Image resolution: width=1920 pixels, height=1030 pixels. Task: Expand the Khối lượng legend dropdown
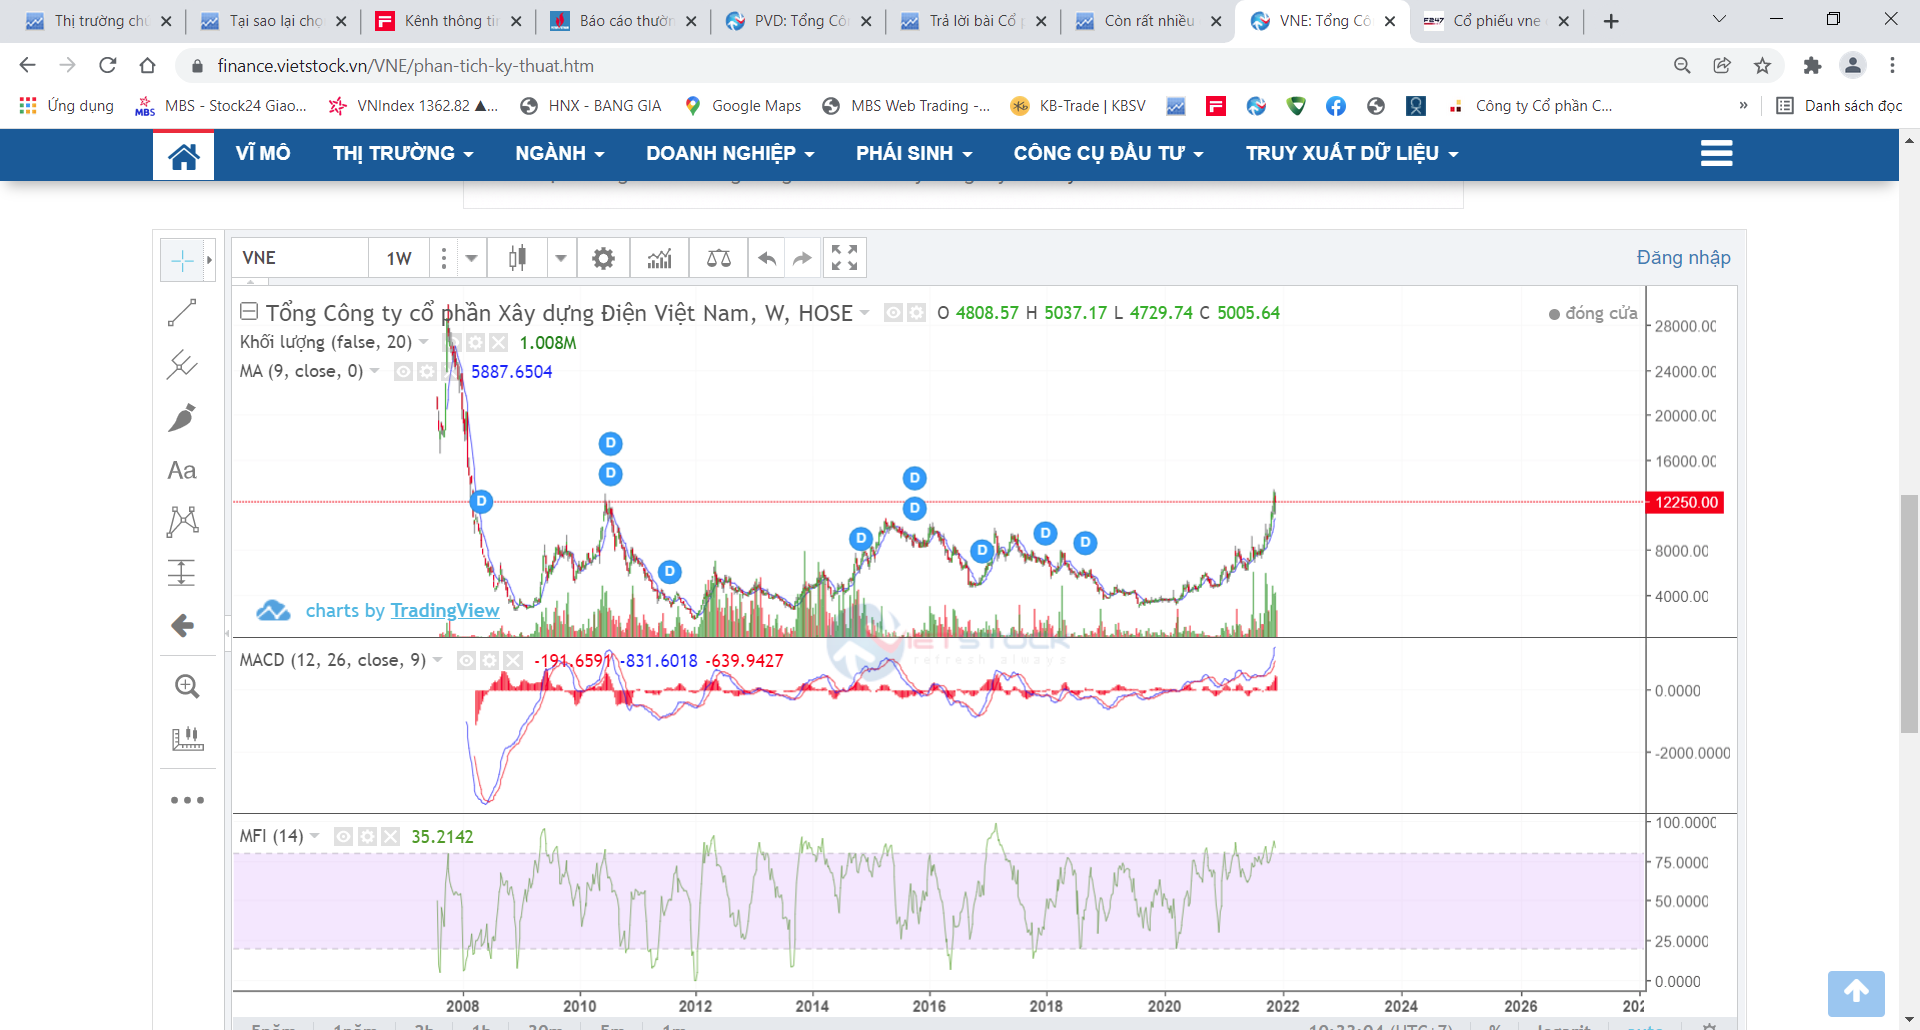[424, 343]
